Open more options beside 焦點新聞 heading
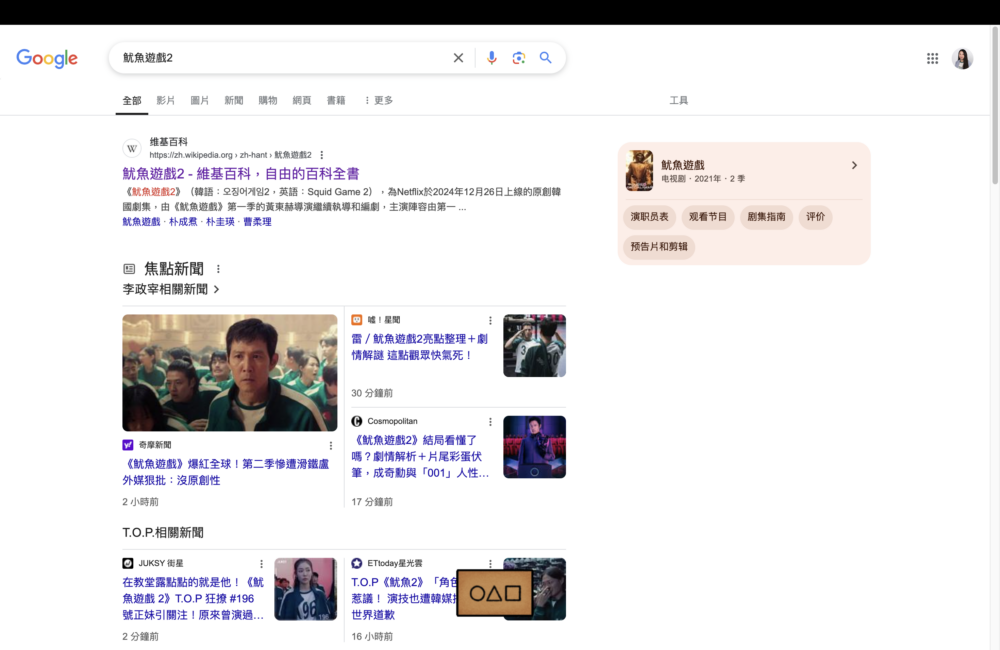Image resolution: width=1000 pixels, height=650 pixels. pyautogui.click(x=218, y=269)
